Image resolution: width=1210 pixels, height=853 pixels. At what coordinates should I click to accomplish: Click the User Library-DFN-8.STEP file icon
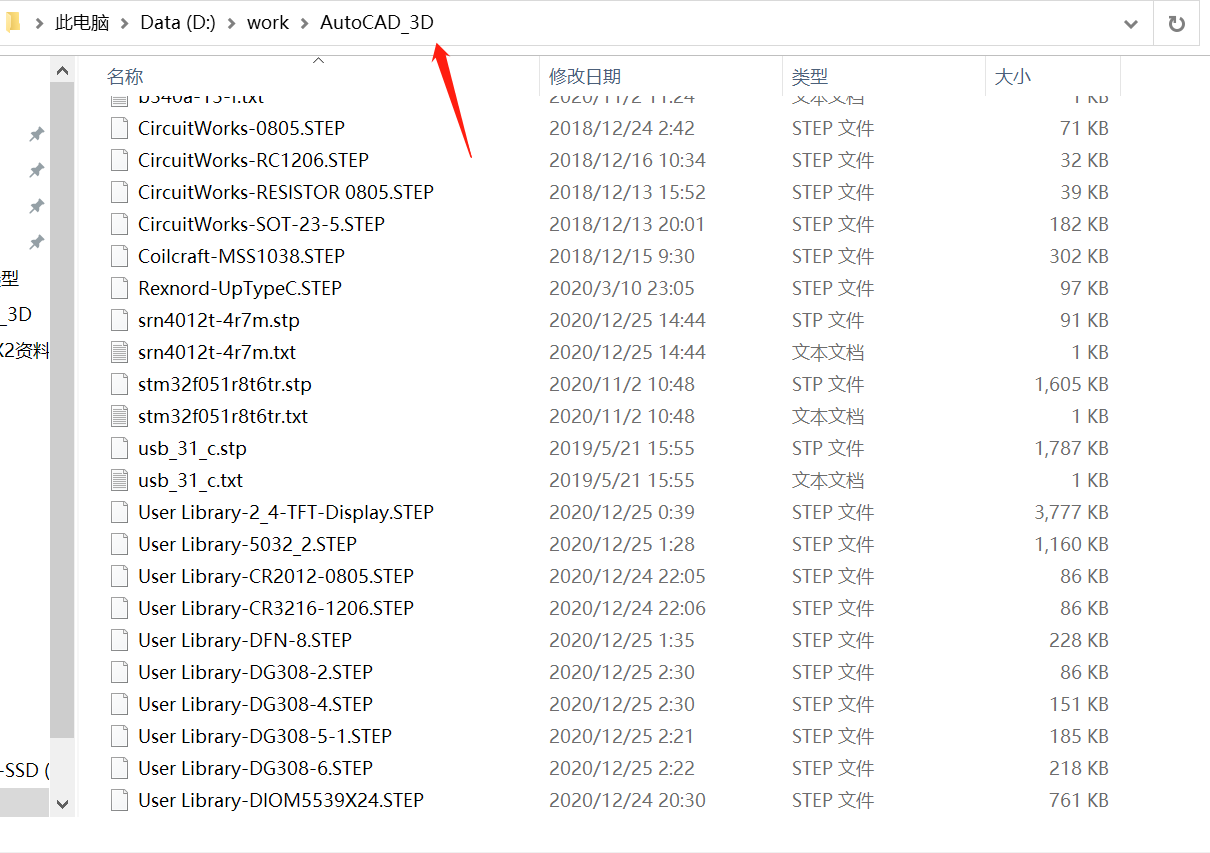120,640
